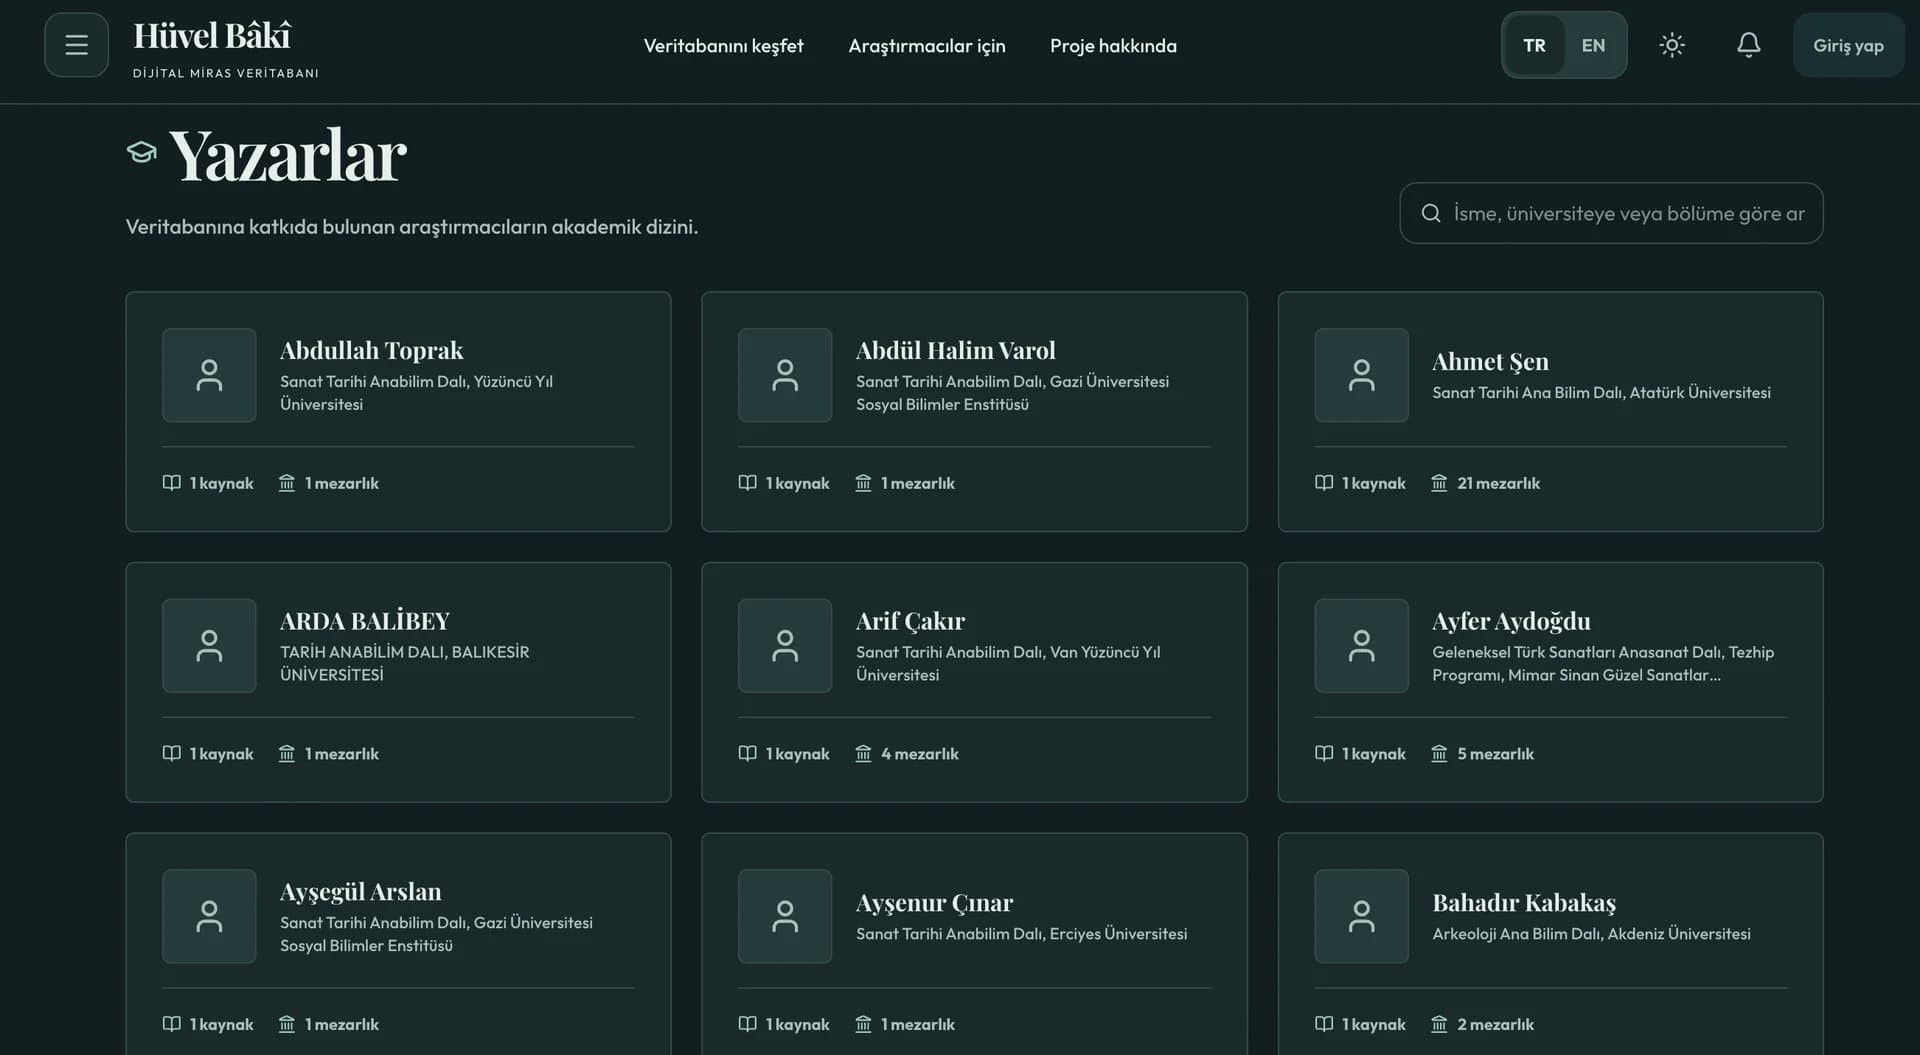Open Bahadır Kabakaş author name

point(1524,903)
